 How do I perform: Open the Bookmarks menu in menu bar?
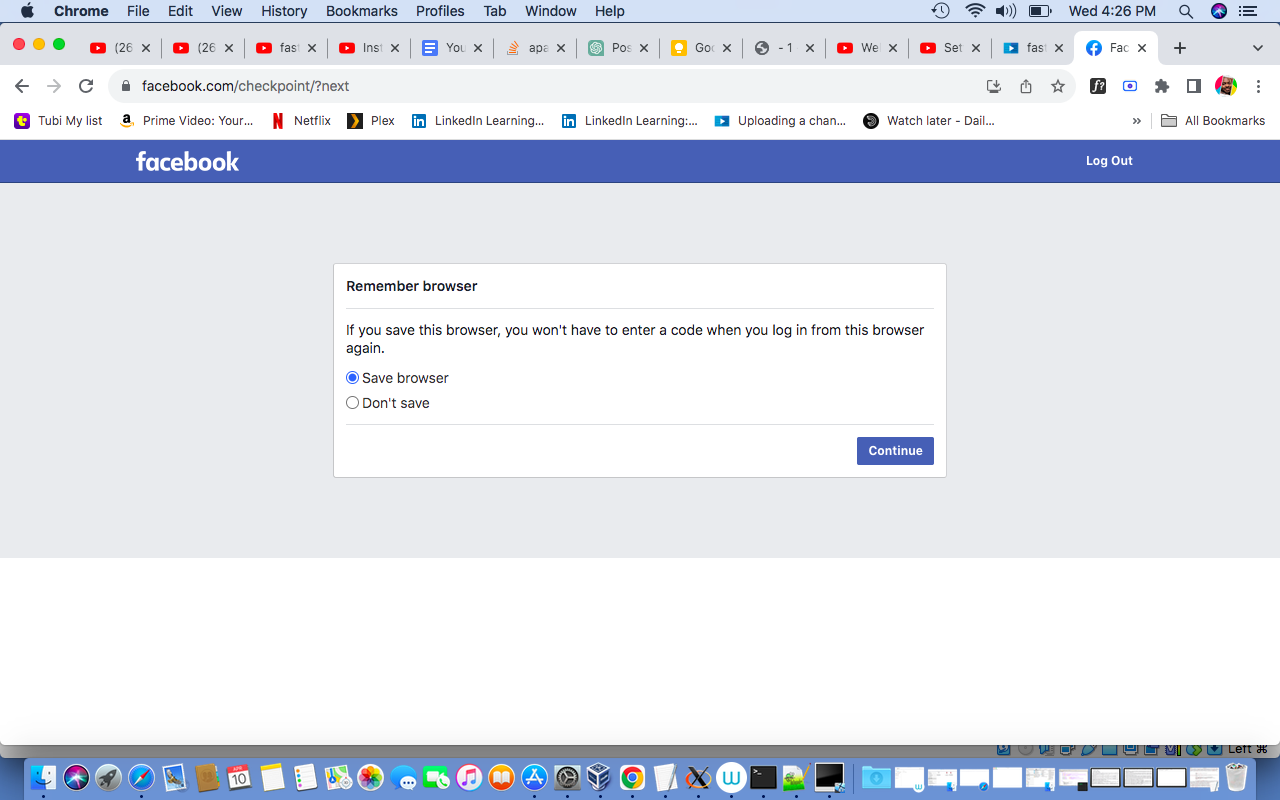(361, 11)
